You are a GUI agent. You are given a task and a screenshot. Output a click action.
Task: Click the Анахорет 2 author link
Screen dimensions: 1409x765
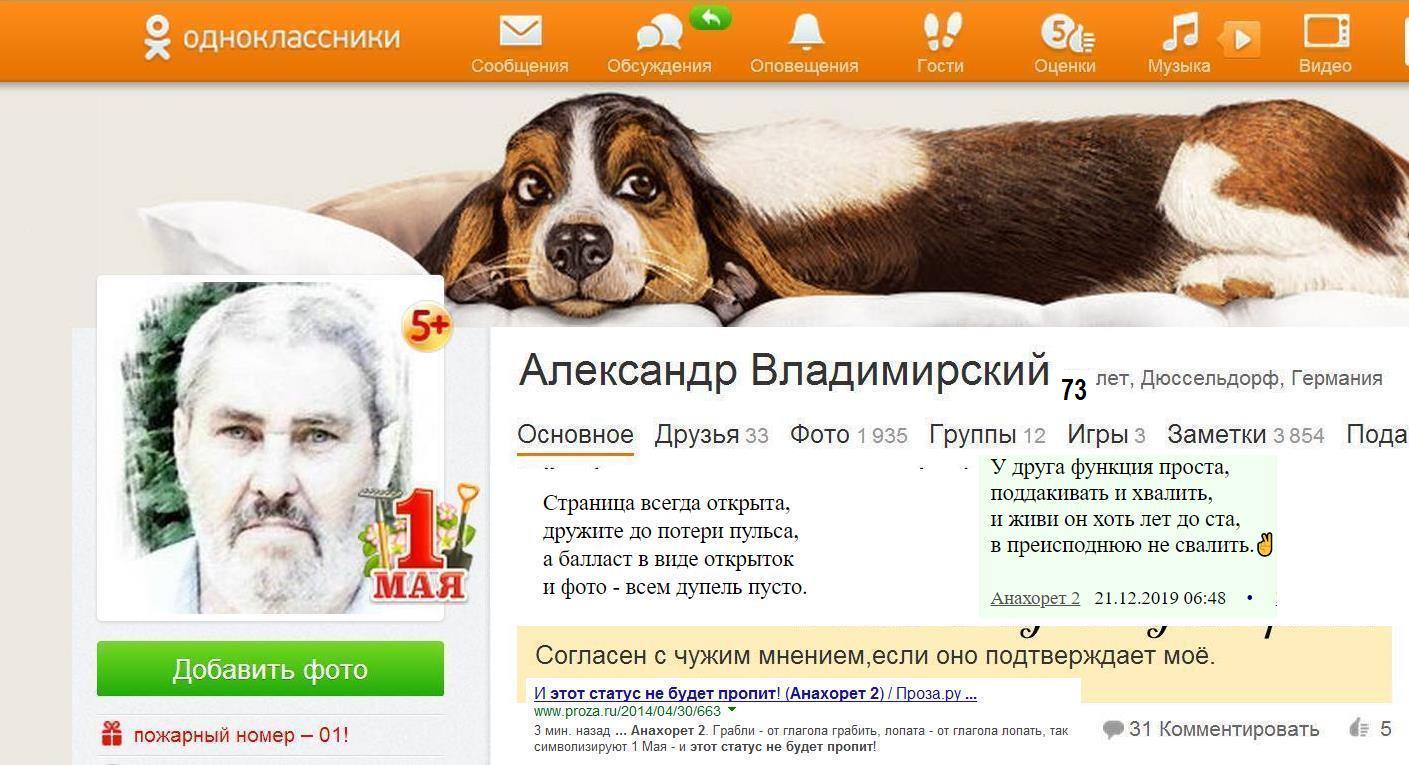[1035, 598]
